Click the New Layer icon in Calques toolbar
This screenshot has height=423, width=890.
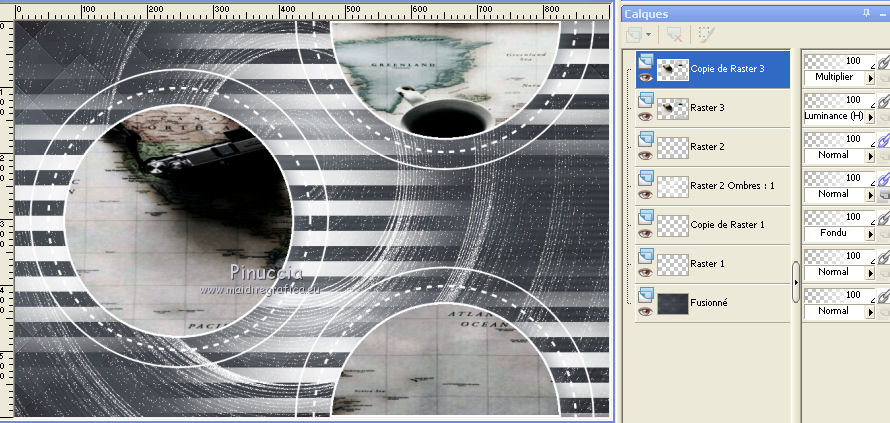point(633,35)
